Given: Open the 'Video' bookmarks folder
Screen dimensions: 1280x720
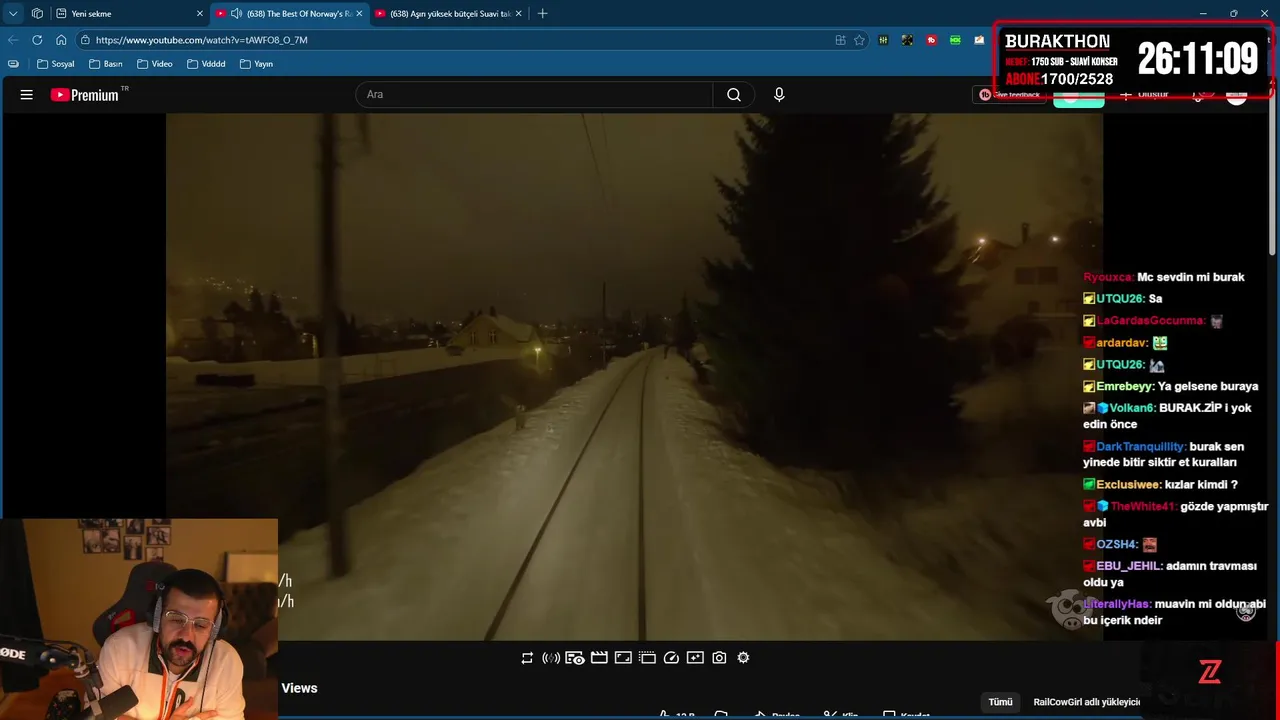Looking at the screenshot, I should click(155, 64).
